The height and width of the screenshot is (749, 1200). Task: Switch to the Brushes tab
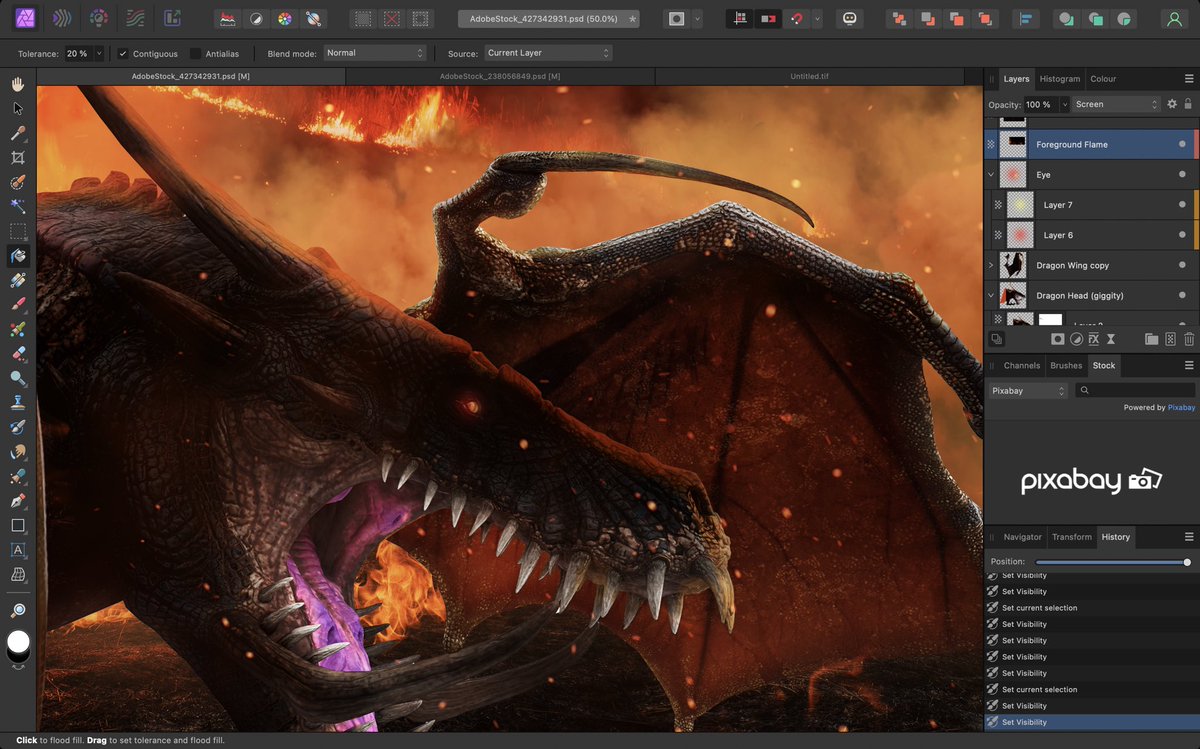[x=1066, y=366]
